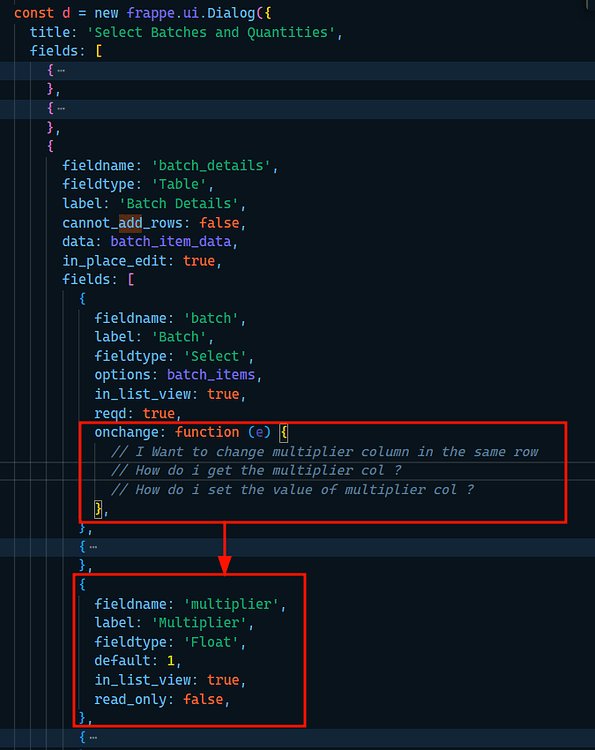The width and height of the screenshot is (595, 750).
Task: Click the numeric value 1 after default
Action: 171,661
